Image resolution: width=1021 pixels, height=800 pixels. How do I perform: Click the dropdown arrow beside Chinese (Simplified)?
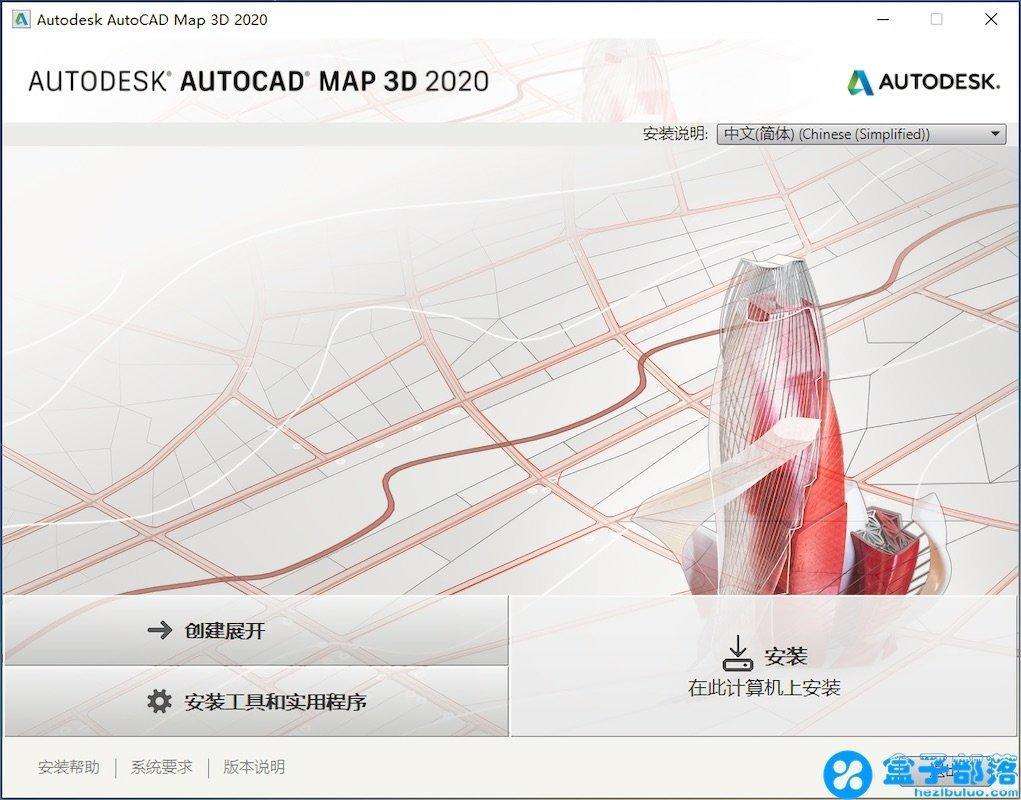coord(995,134)
